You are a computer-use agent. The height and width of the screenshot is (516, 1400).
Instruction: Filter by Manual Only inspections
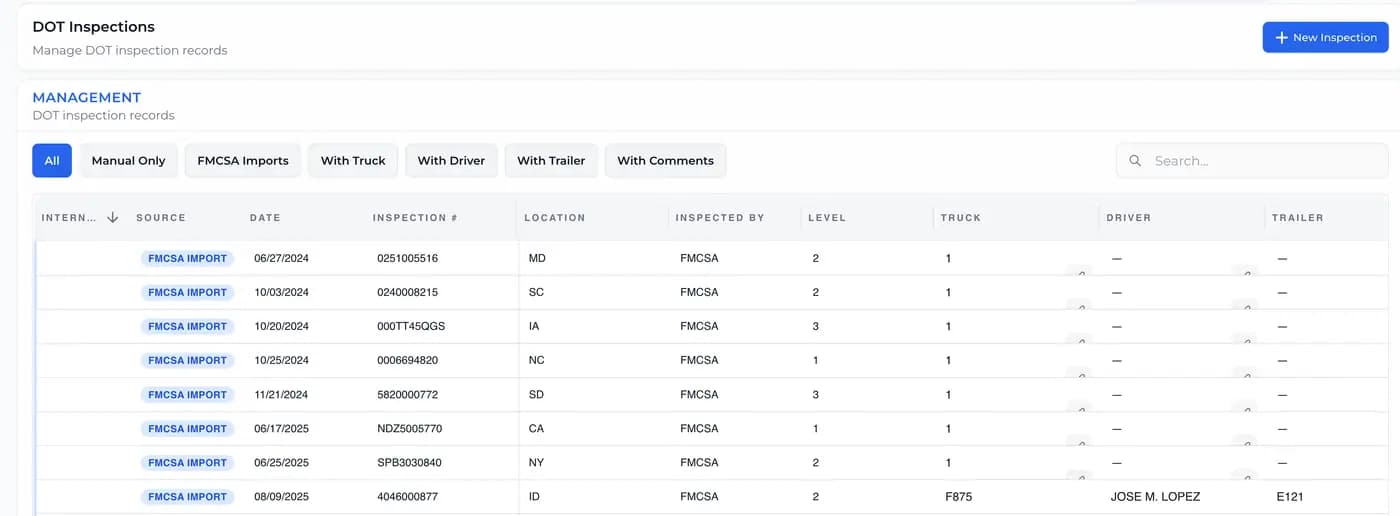click(128, 161)
